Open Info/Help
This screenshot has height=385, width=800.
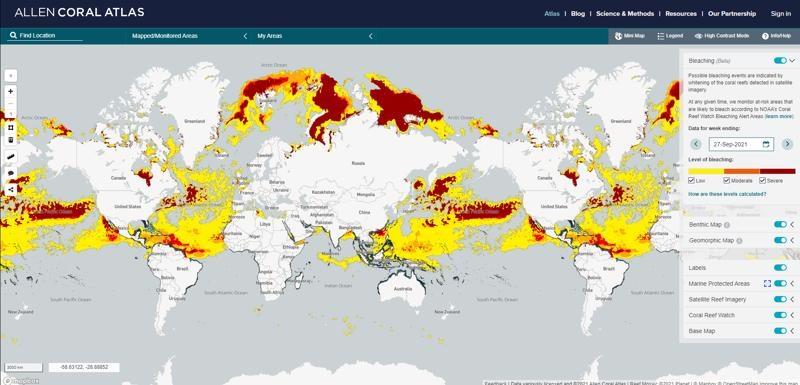tap(776, 36)
